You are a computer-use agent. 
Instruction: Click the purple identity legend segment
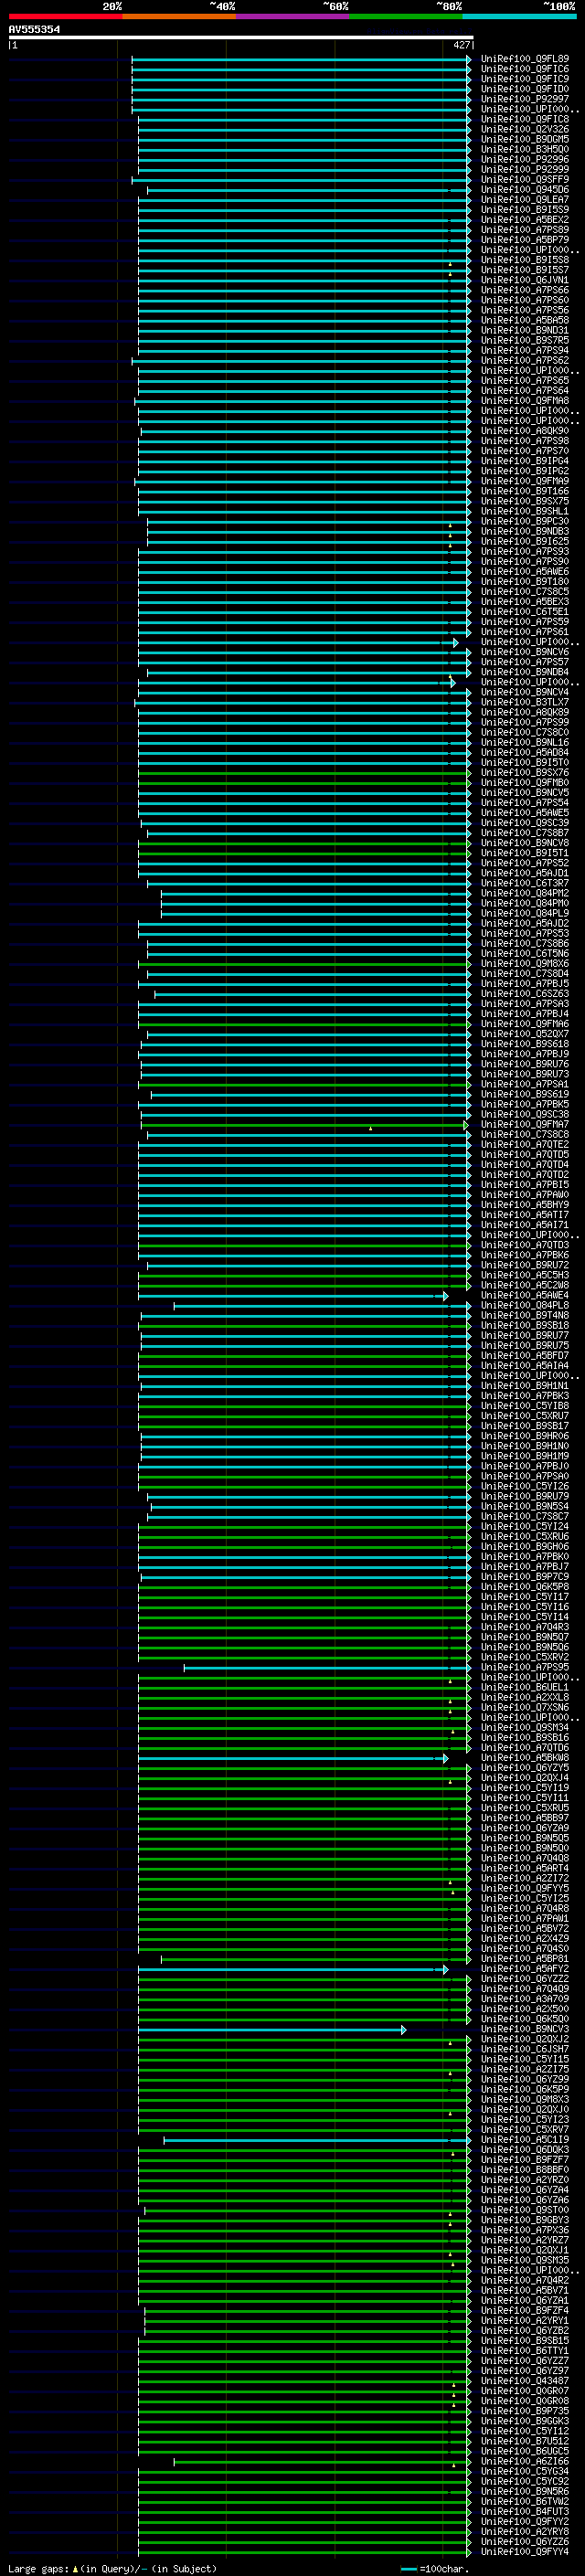[x=292, y=16]
